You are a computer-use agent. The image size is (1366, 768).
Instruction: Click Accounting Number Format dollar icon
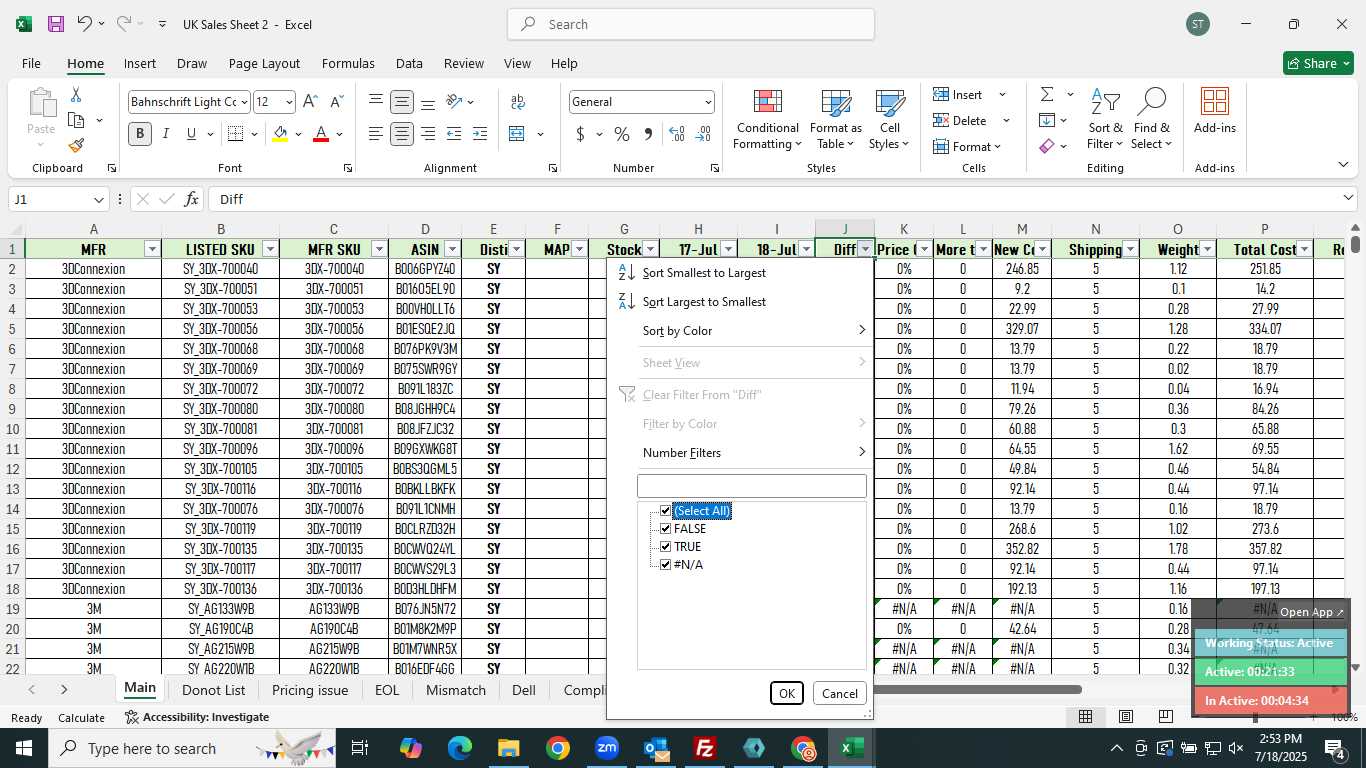pyautogui.click(x=580, y=134)
